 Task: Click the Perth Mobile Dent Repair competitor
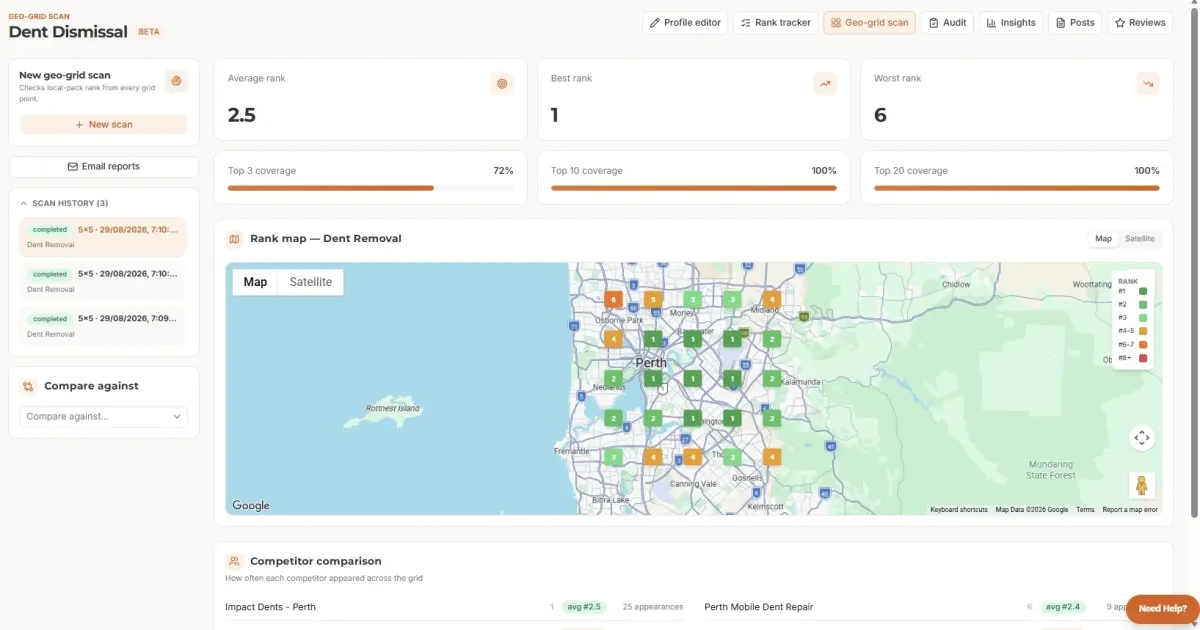[759, 607]
